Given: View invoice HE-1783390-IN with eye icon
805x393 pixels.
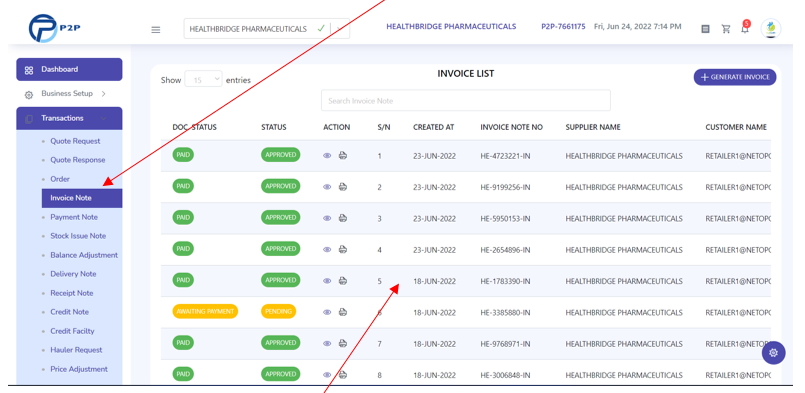Looking at the screenshot, I should (327, 281).
